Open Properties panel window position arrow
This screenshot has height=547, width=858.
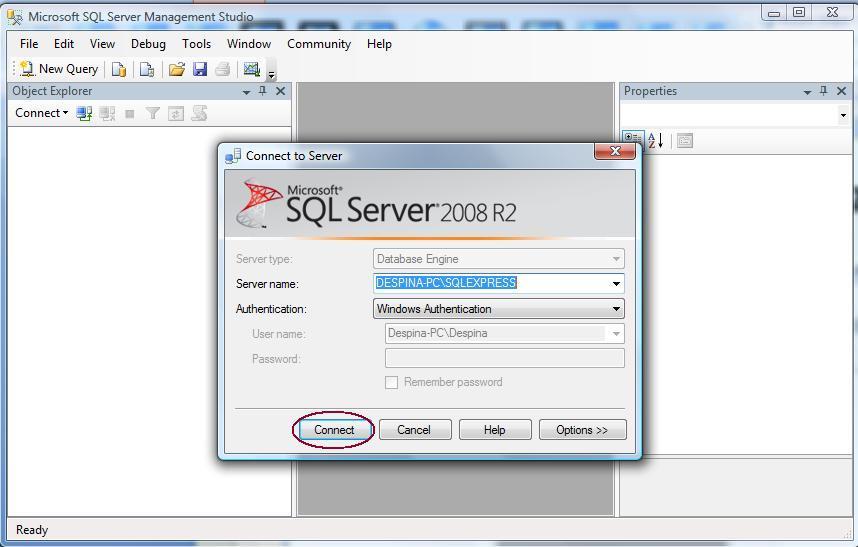807,92
